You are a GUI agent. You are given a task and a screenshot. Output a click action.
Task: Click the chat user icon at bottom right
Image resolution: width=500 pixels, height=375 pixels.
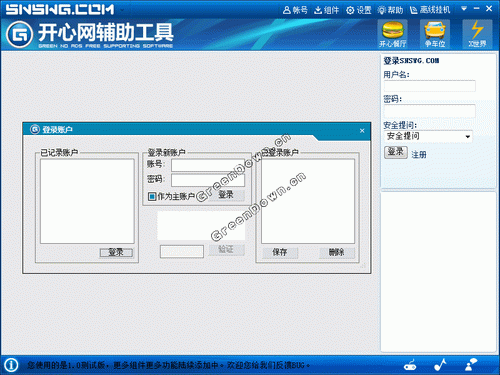click(471, 365)
